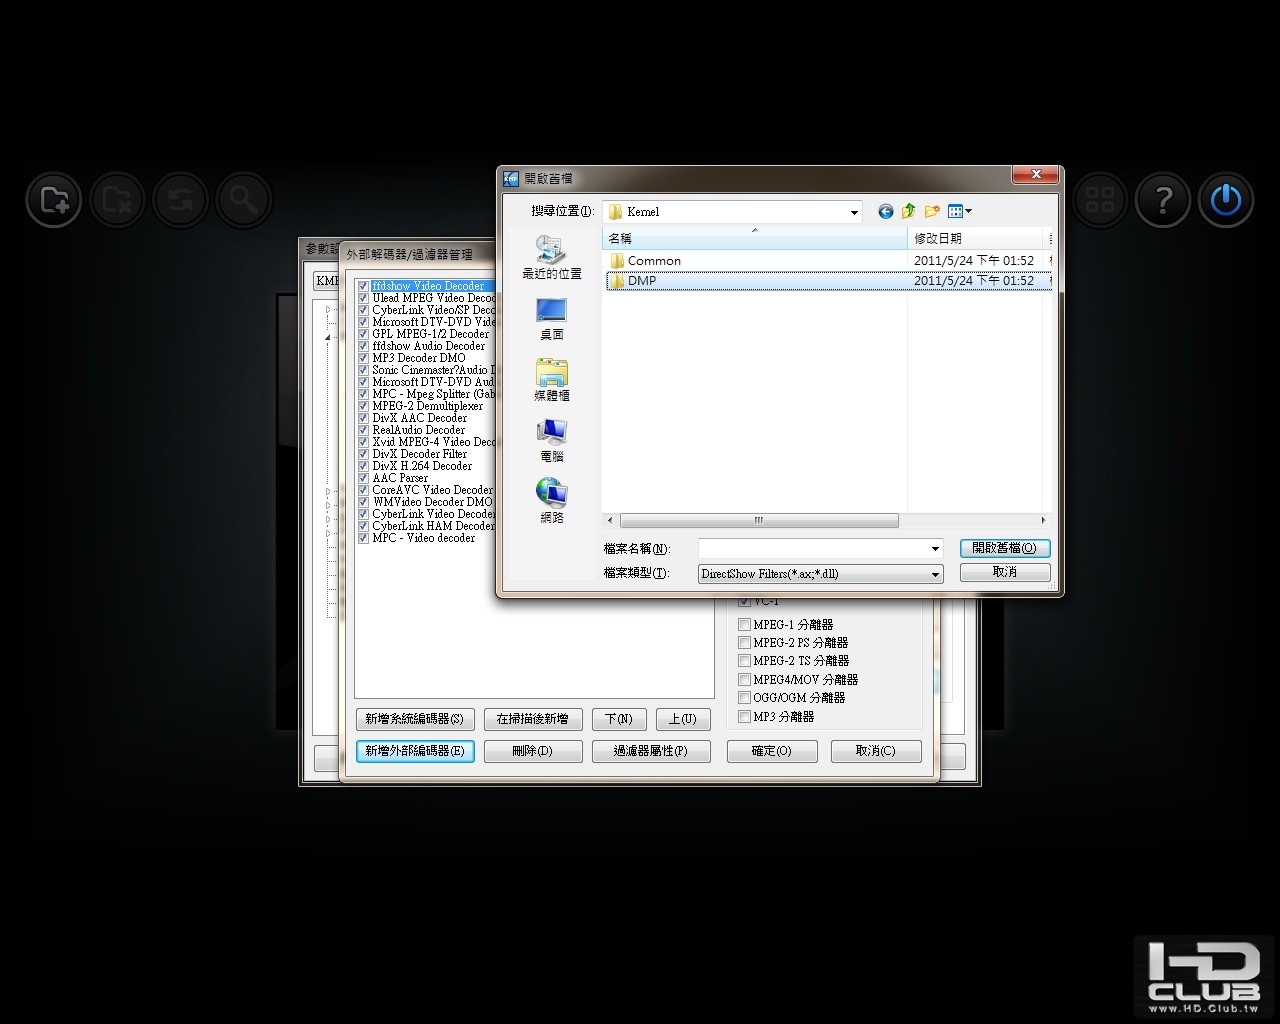Click the circular refresh icon
Screen dimensions: 1280x1024
(x=181, y=200)
